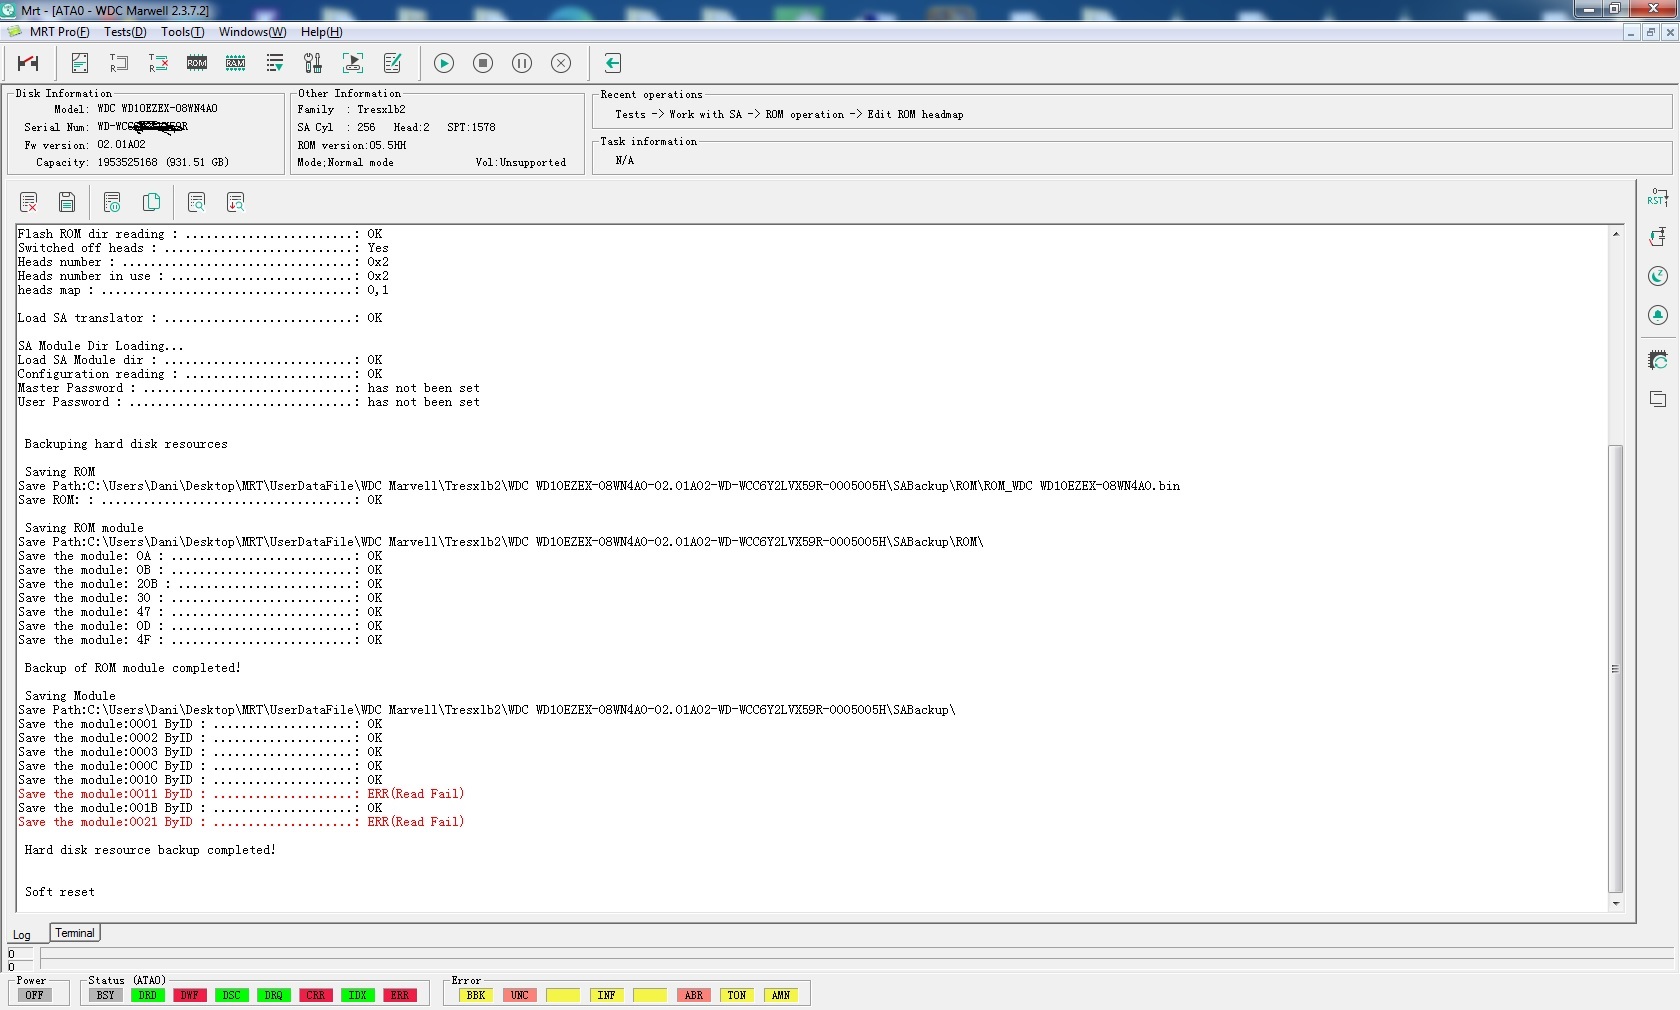Open the Tools(T) menu
This screenshot has width=1680, height=1010.
tap(183, 32)
